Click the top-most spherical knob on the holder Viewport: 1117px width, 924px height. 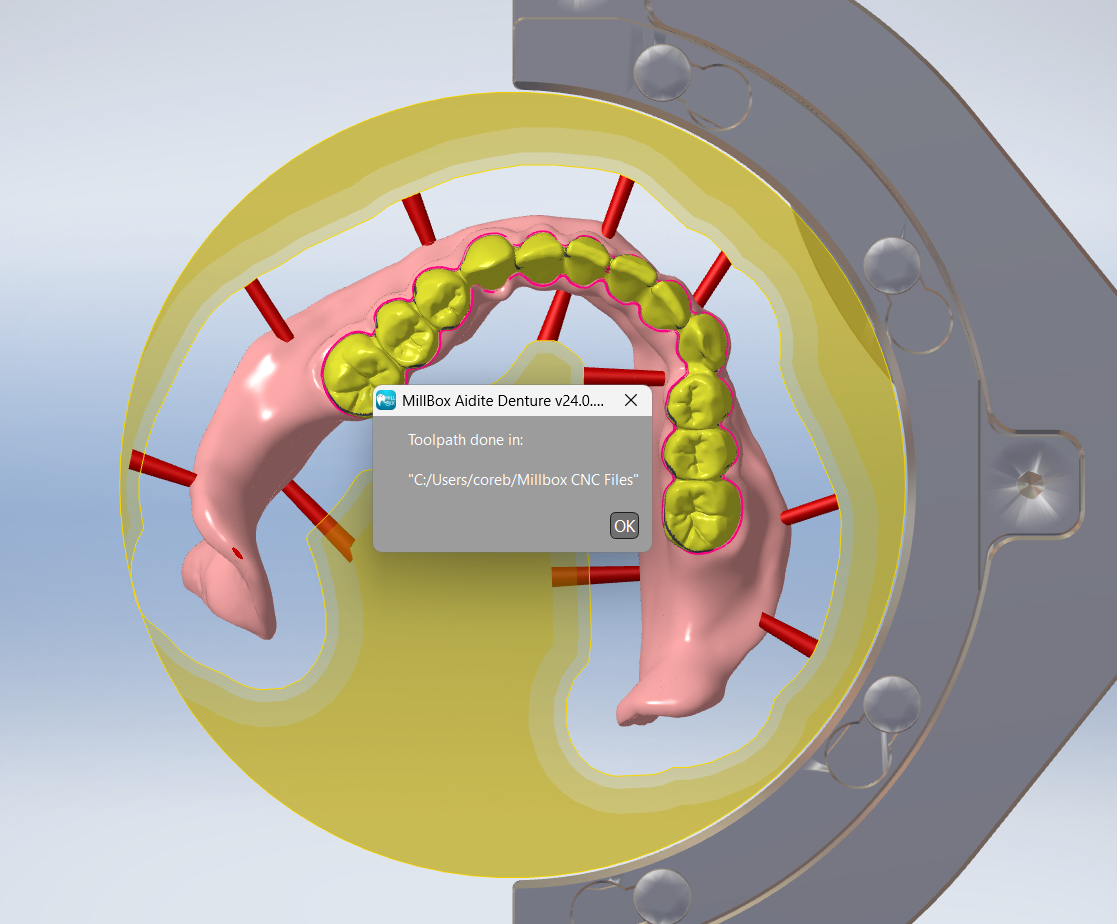[x=659, y=68]
